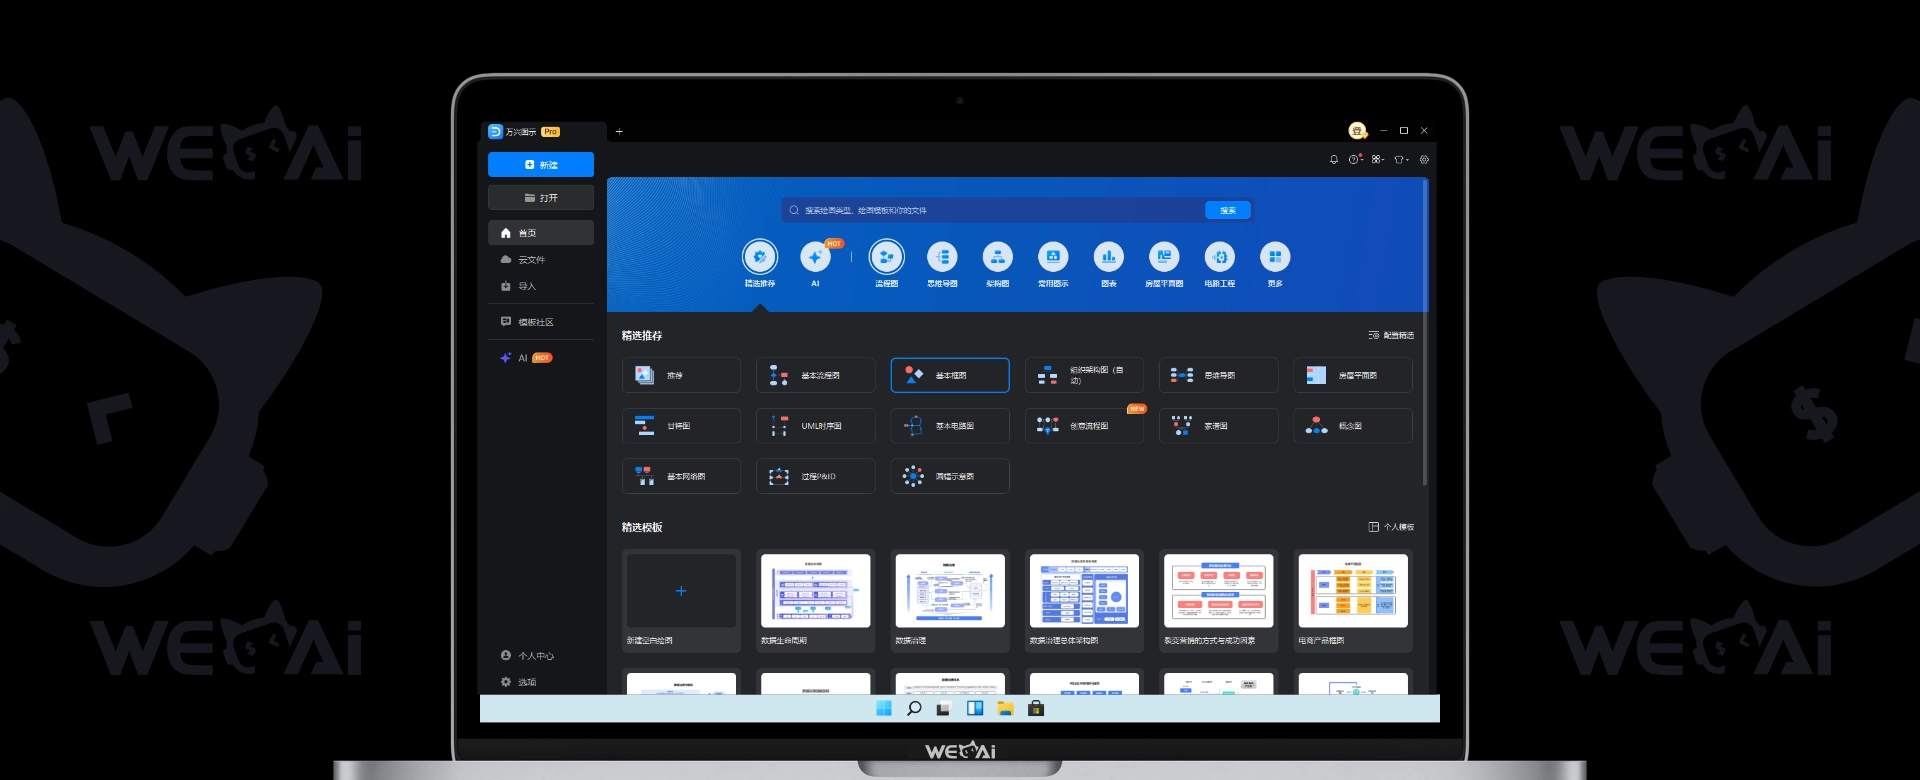Screen dimensions: 1920x780
Task: Open the 创意流程图 card with NEW badge
Action: click(1084, 426)
